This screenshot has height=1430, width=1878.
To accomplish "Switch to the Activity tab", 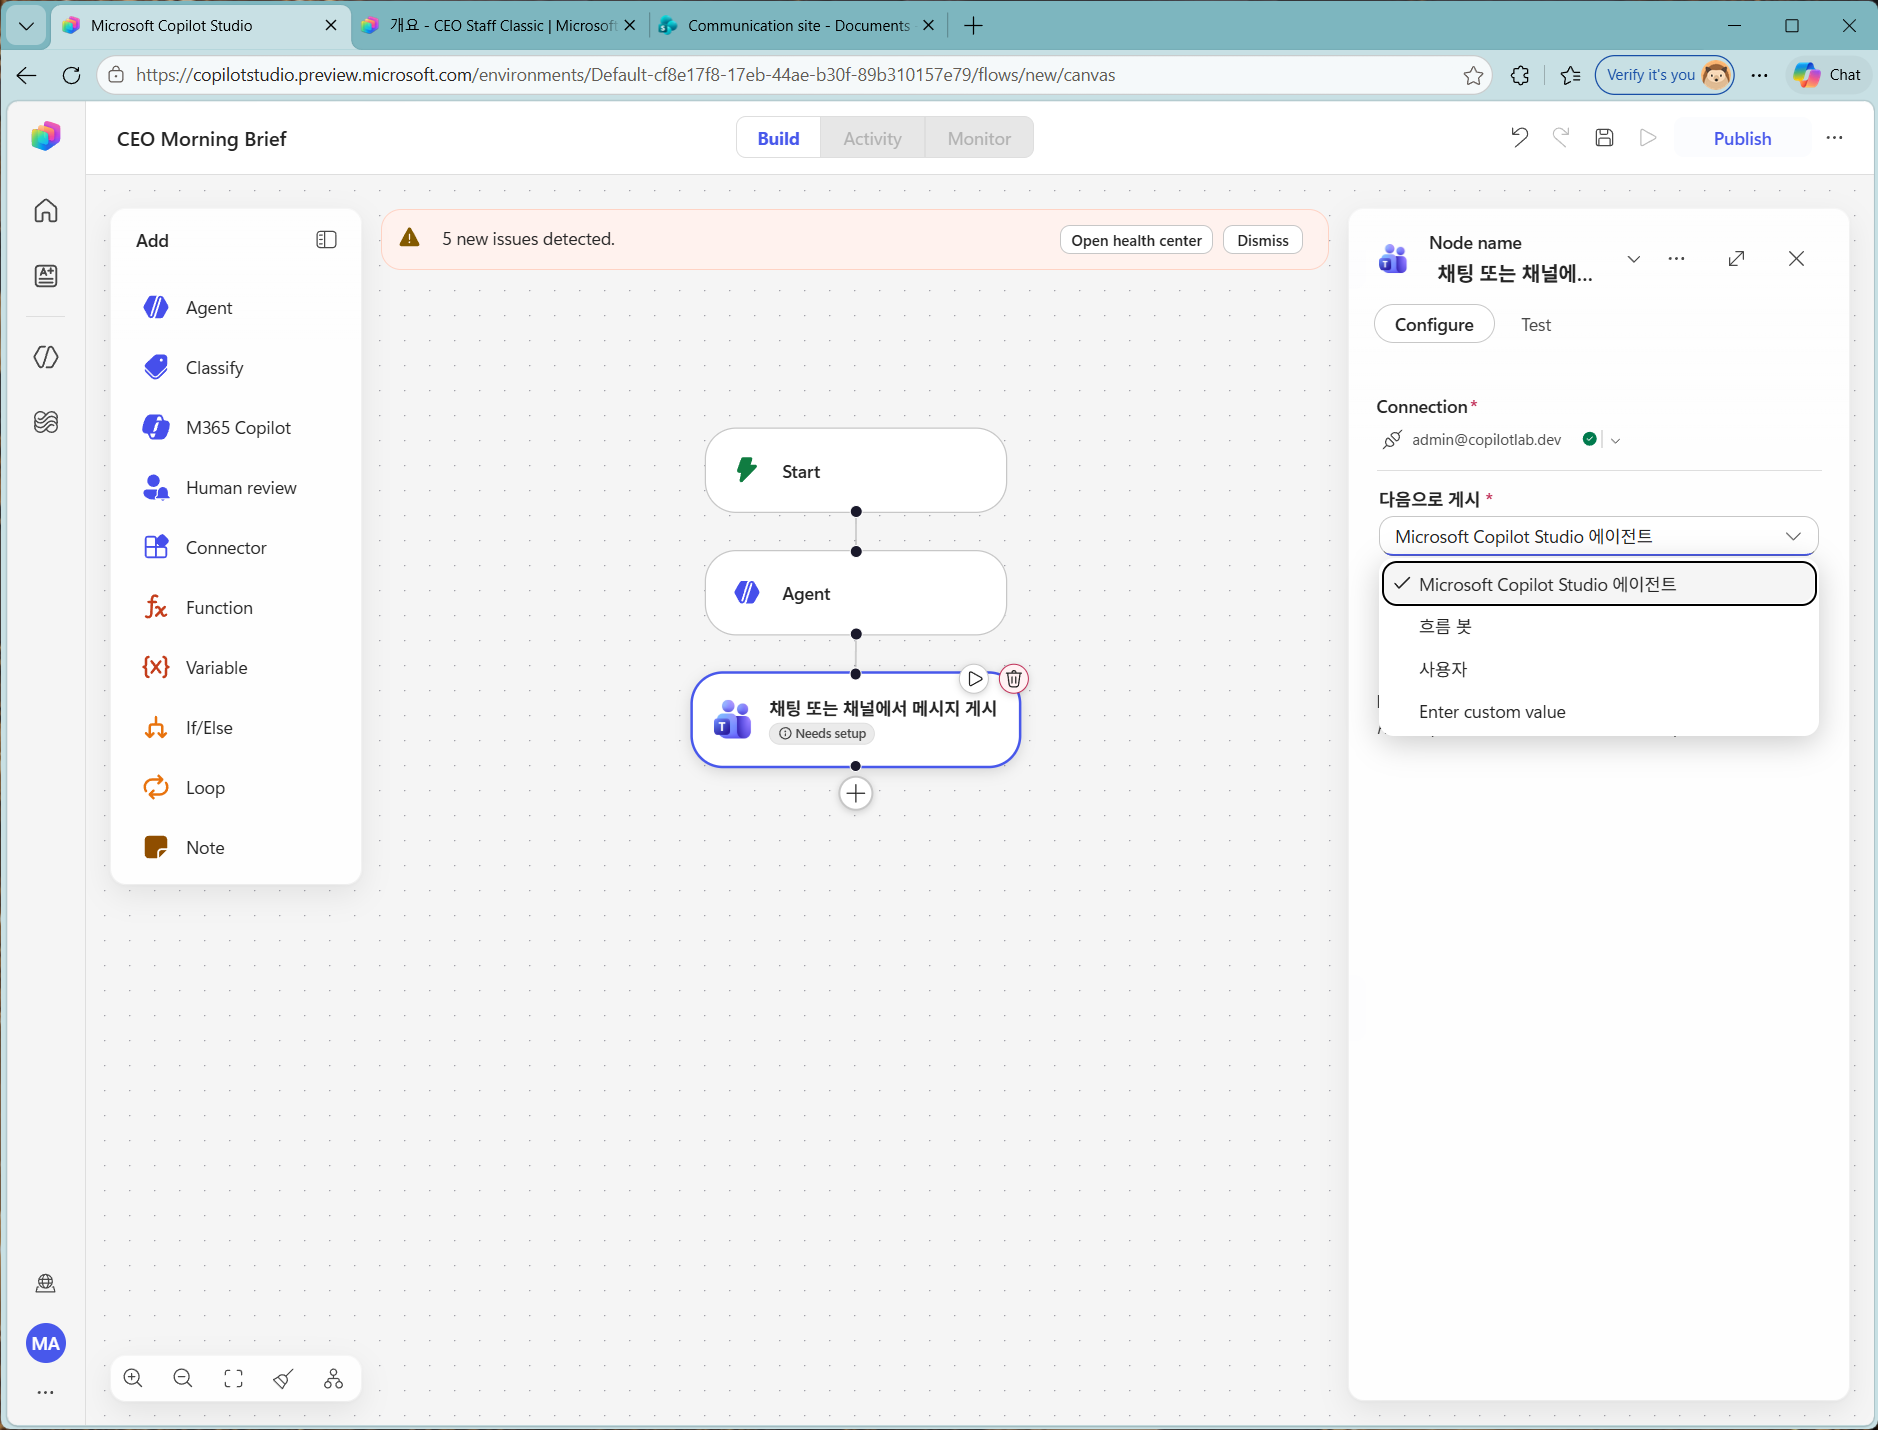I will [x=873, y=138].
